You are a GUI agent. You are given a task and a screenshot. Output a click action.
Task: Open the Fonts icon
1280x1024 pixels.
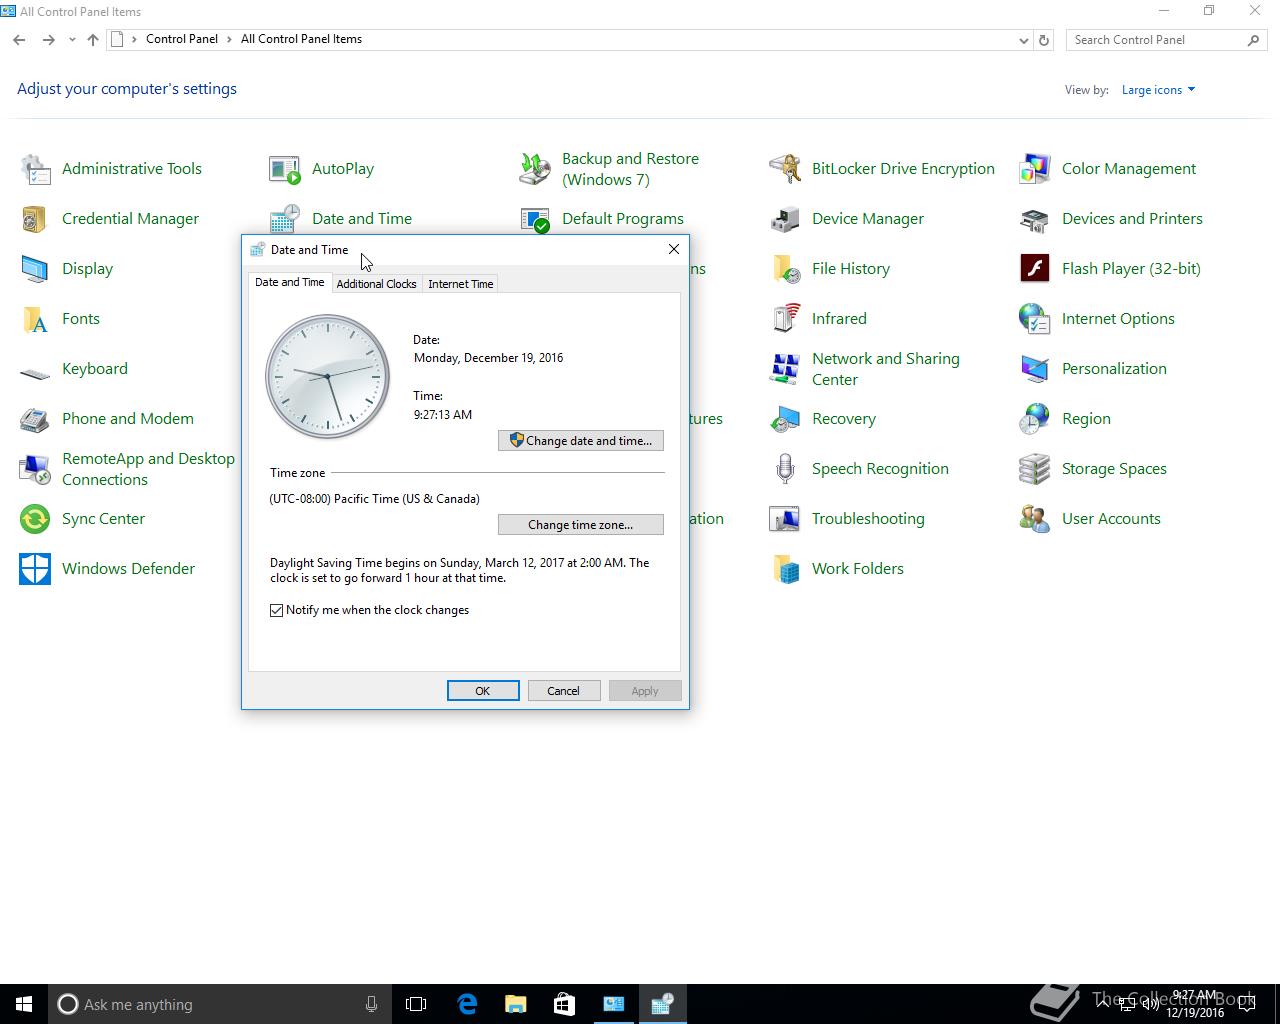[x=35, y=319]
